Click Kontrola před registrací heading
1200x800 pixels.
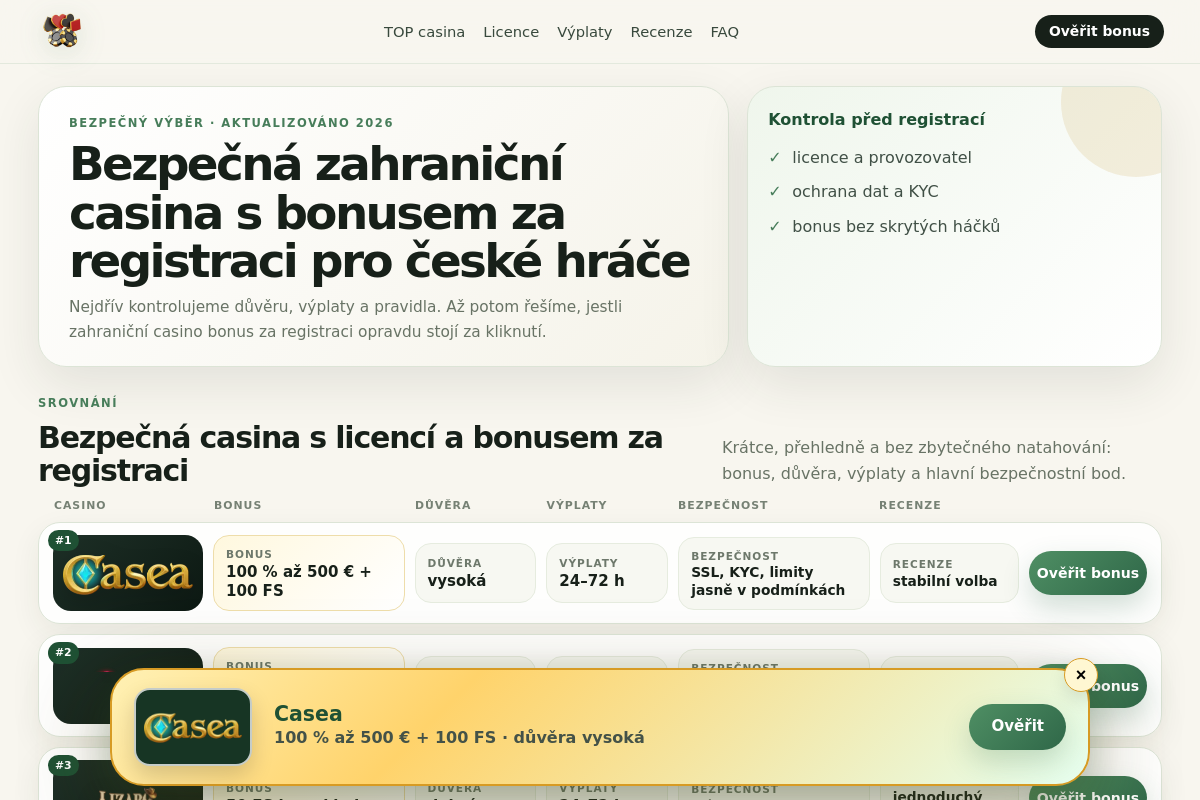point(876,119)
